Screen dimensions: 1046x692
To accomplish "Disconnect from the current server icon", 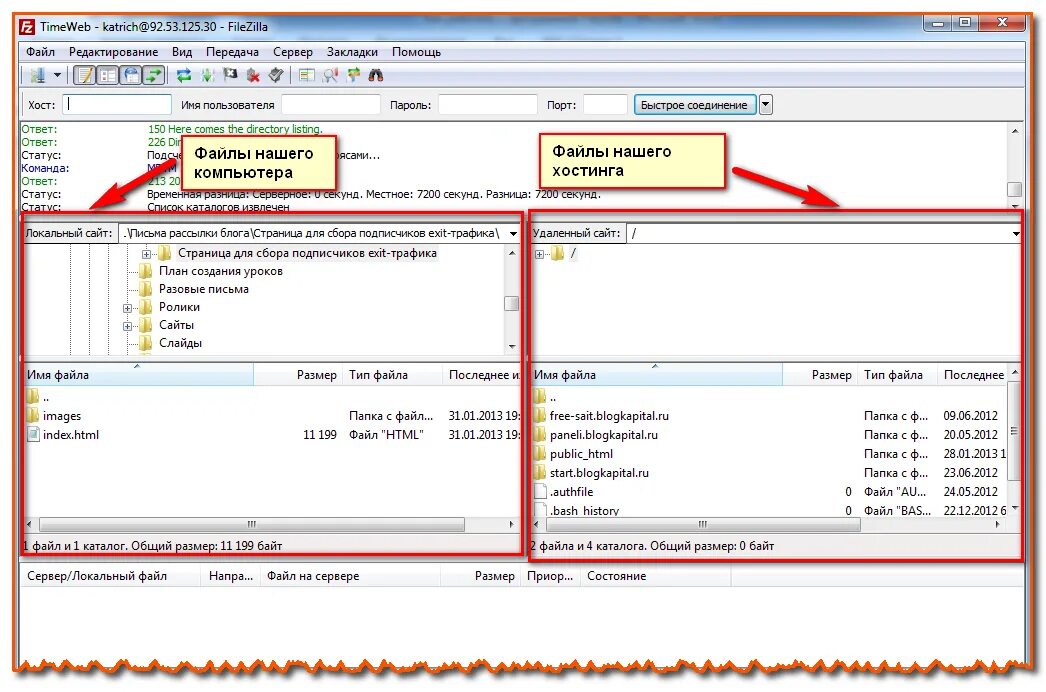I will pos(253,75).
